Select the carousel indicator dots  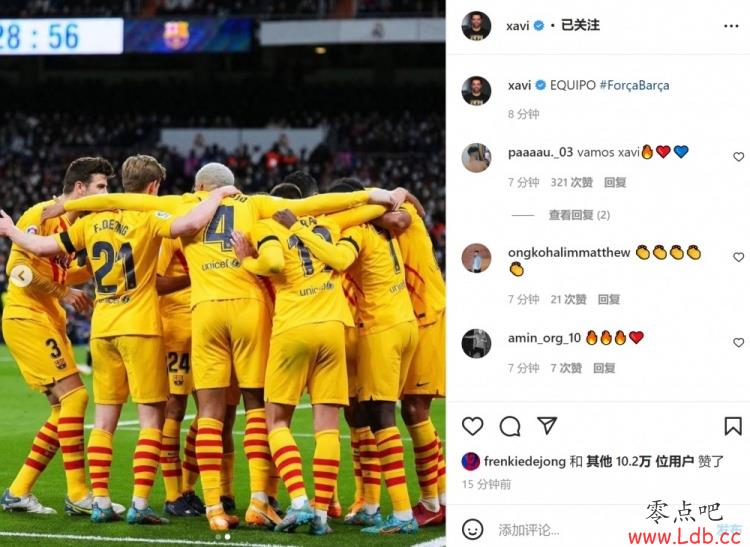(x=223, y=536)
